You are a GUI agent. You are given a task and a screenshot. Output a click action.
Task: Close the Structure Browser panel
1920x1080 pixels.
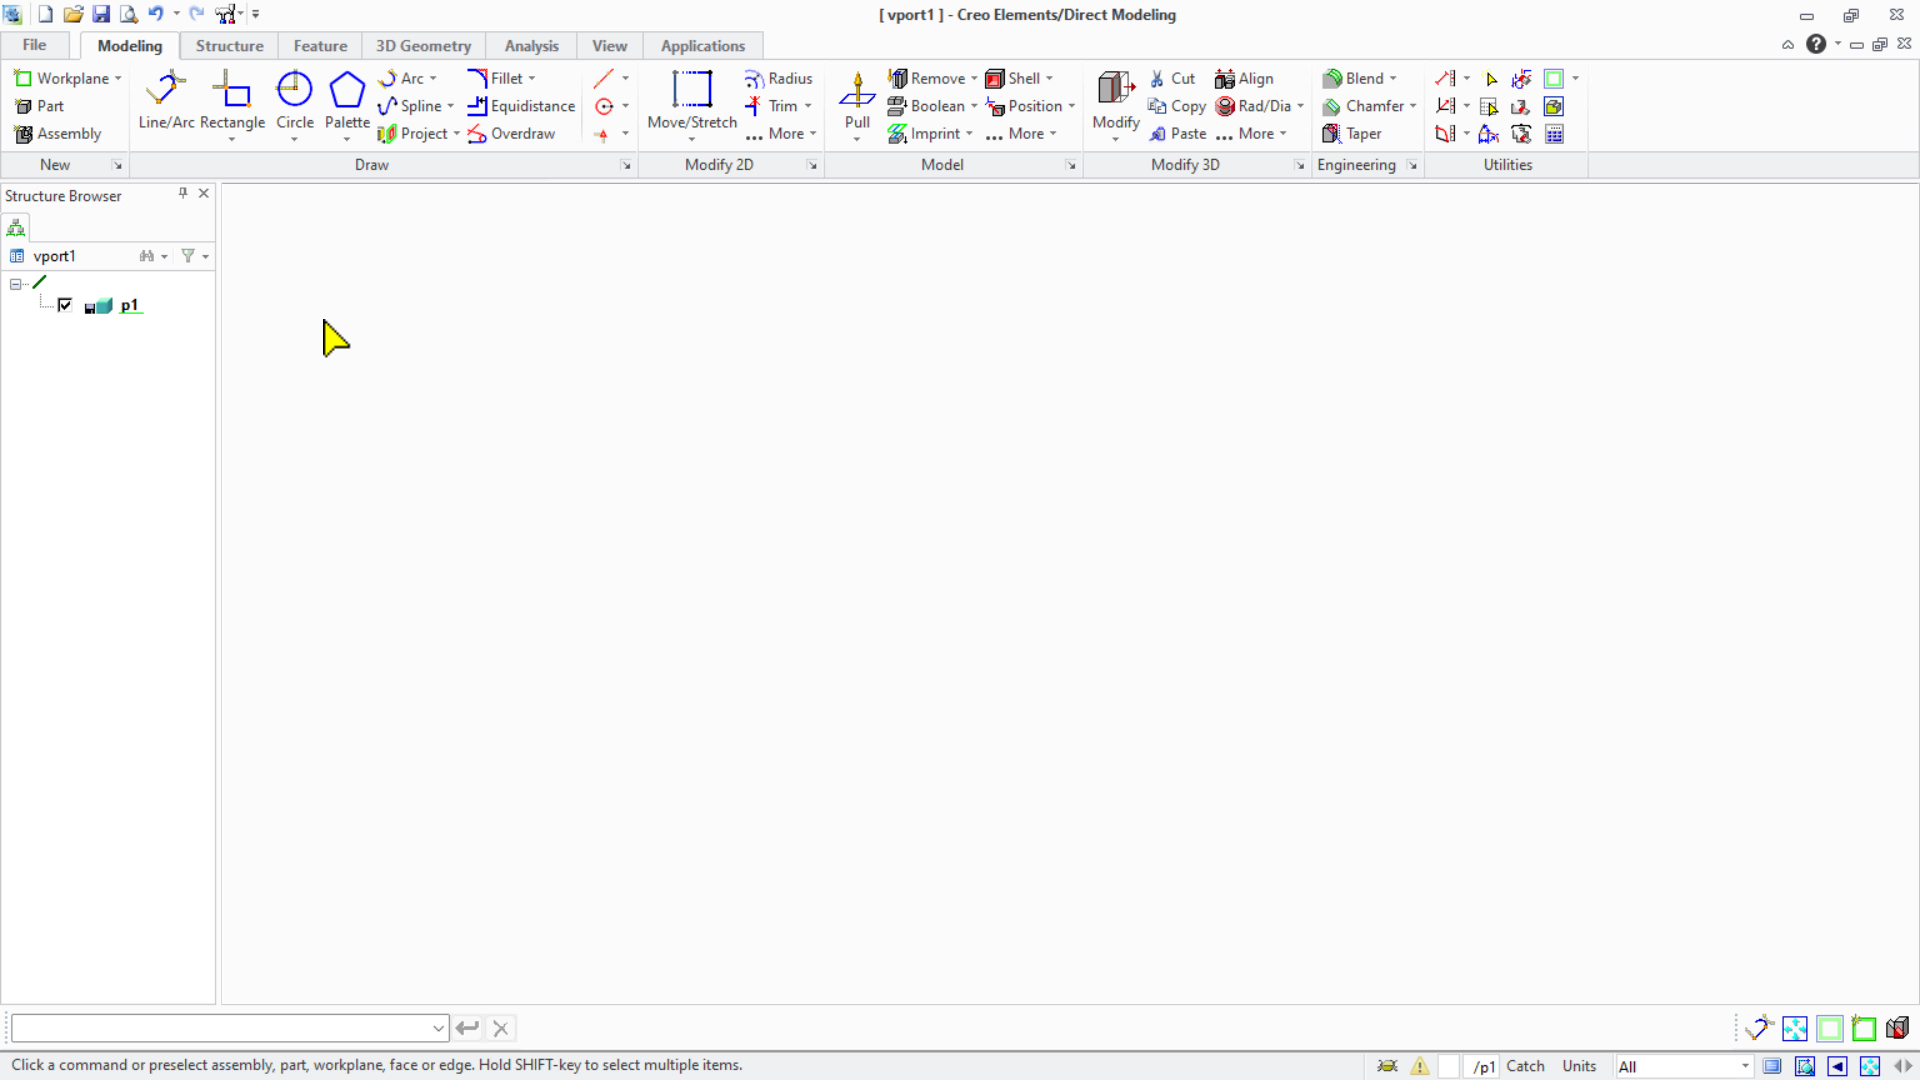[204, 193]
